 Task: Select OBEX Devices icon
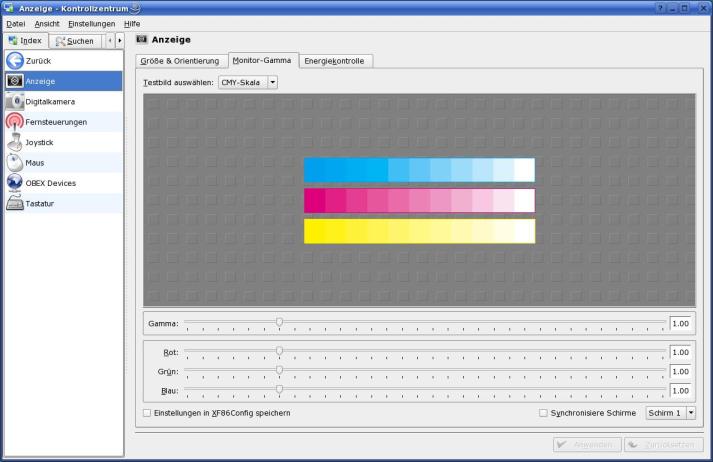(15, 183)
